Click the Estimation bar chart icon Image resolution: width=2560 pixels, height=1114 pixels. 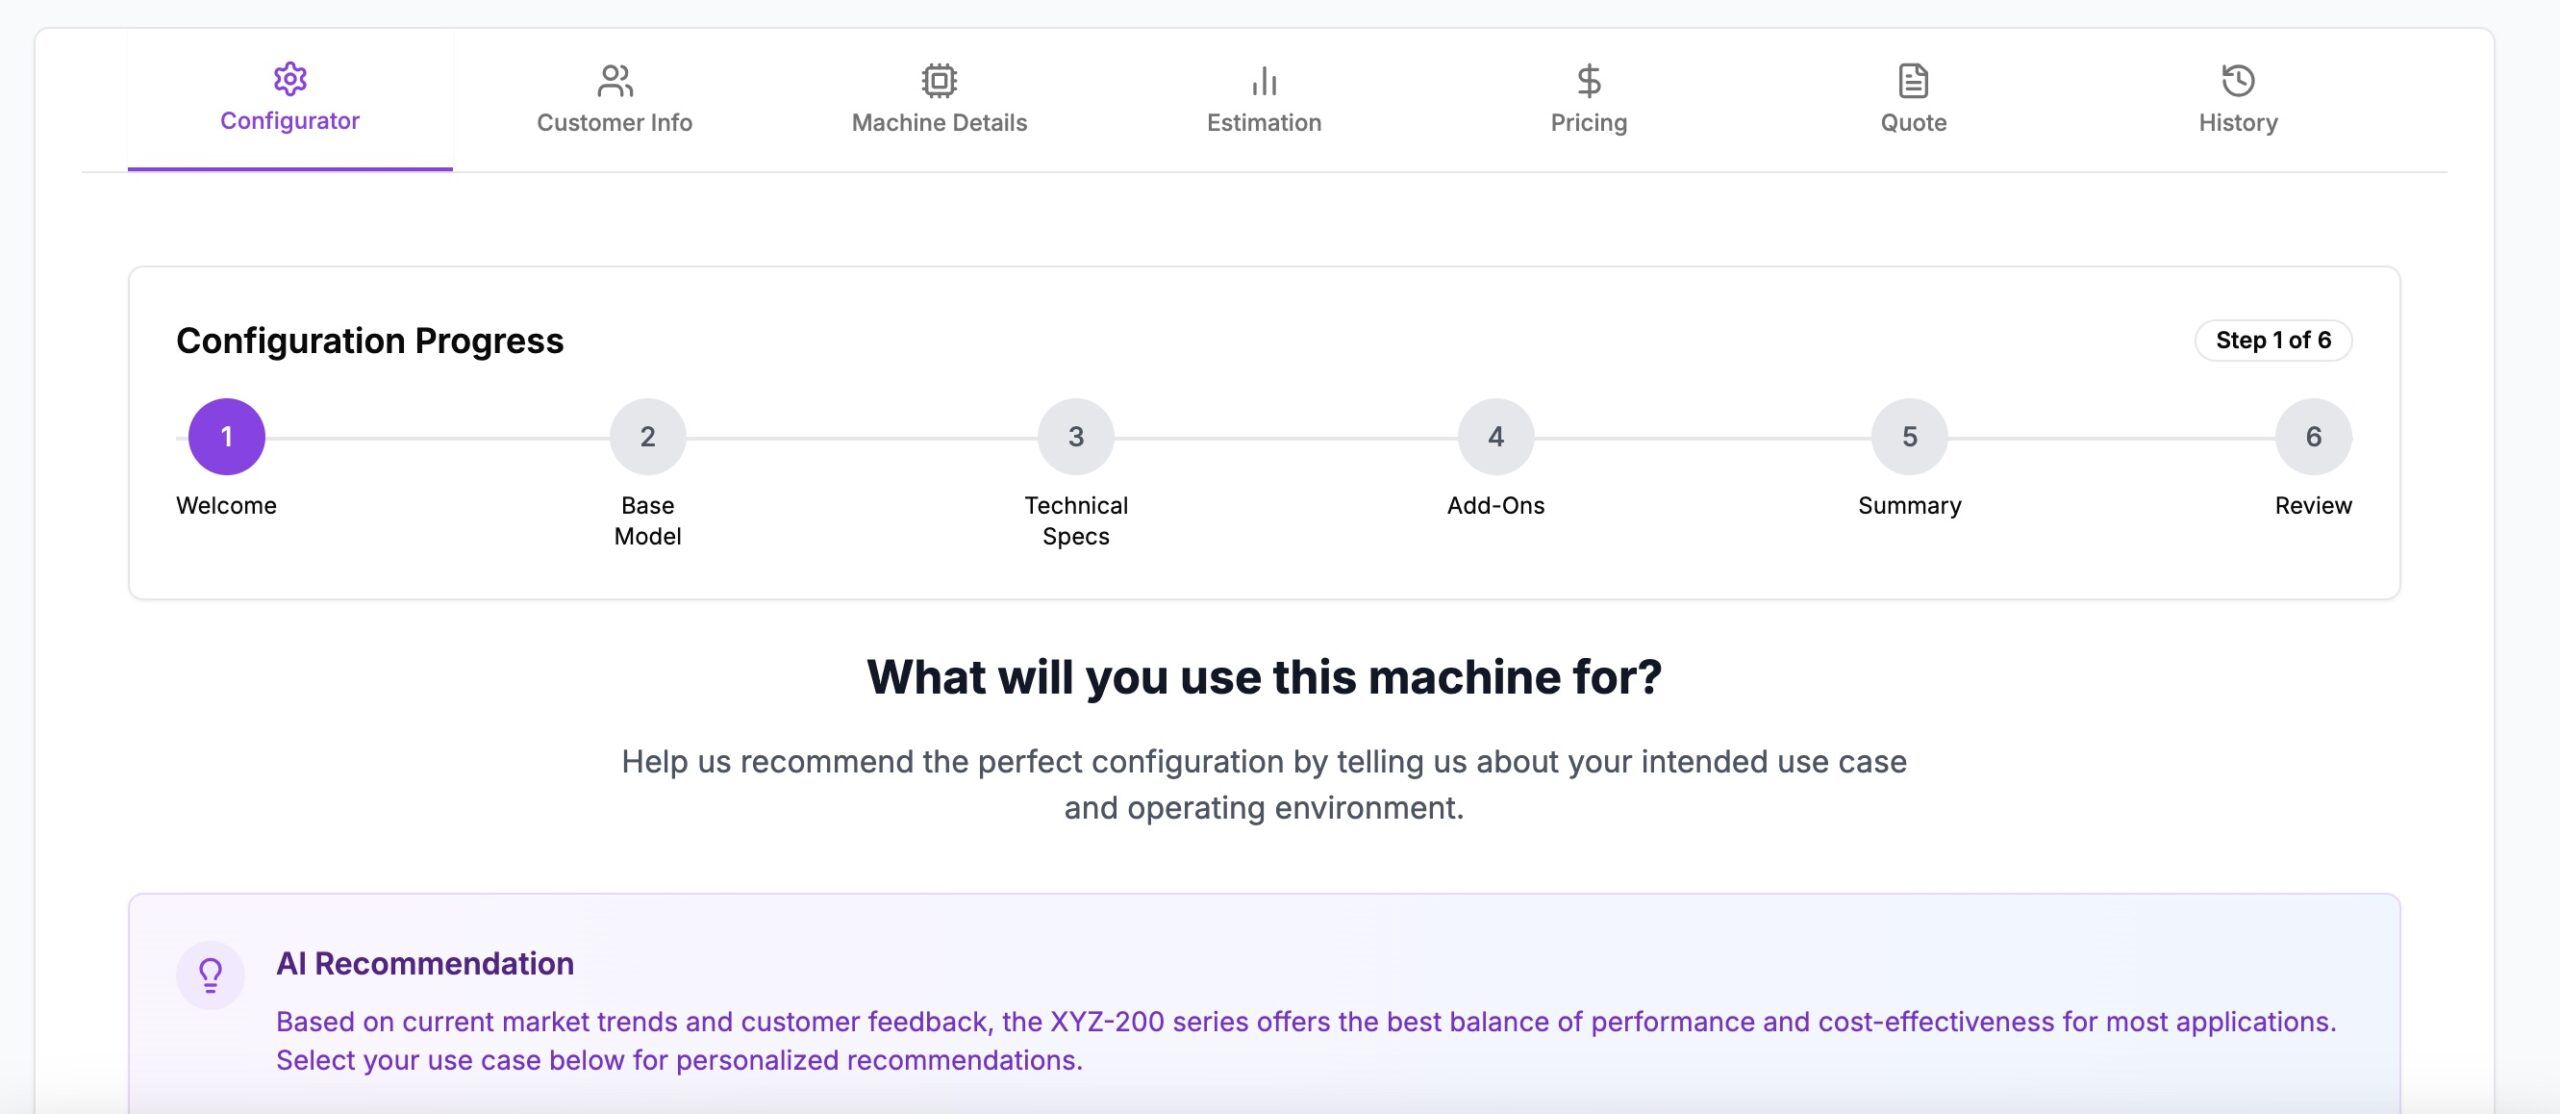(x=1264, y=81)
